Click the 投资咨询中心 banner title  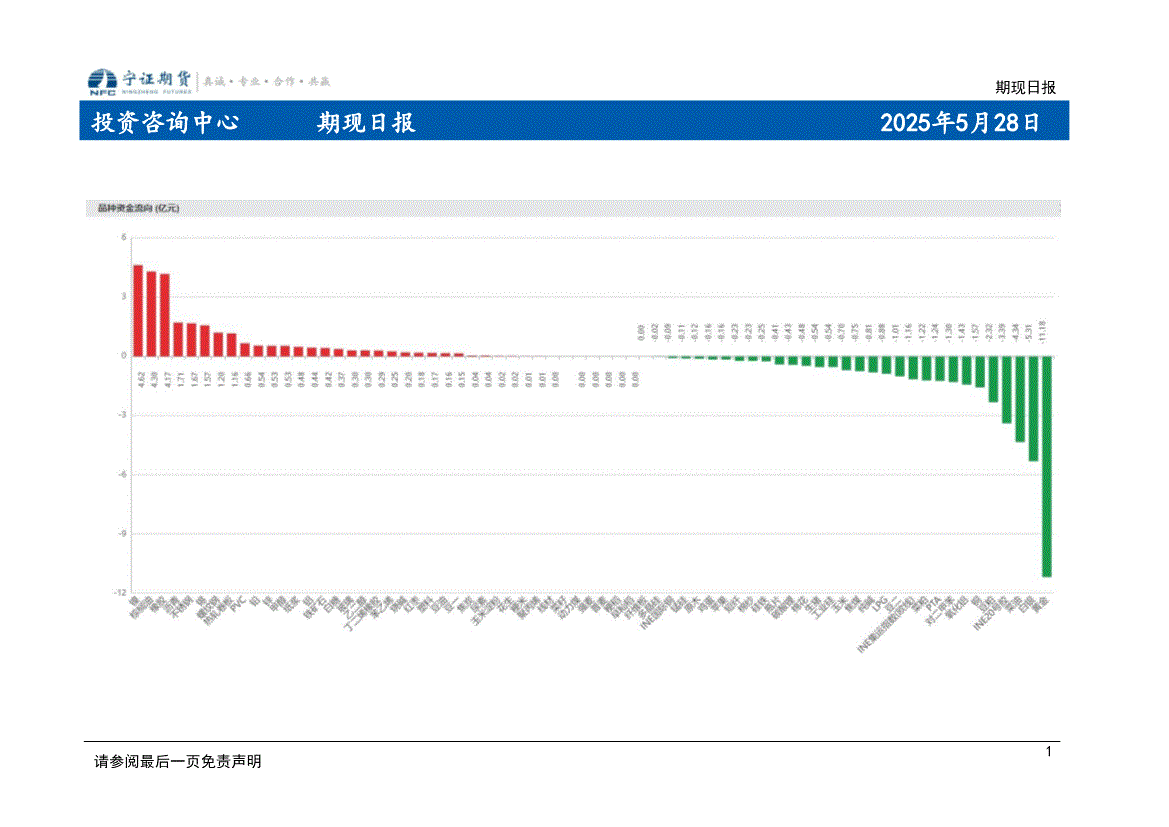tap(165, 123)
